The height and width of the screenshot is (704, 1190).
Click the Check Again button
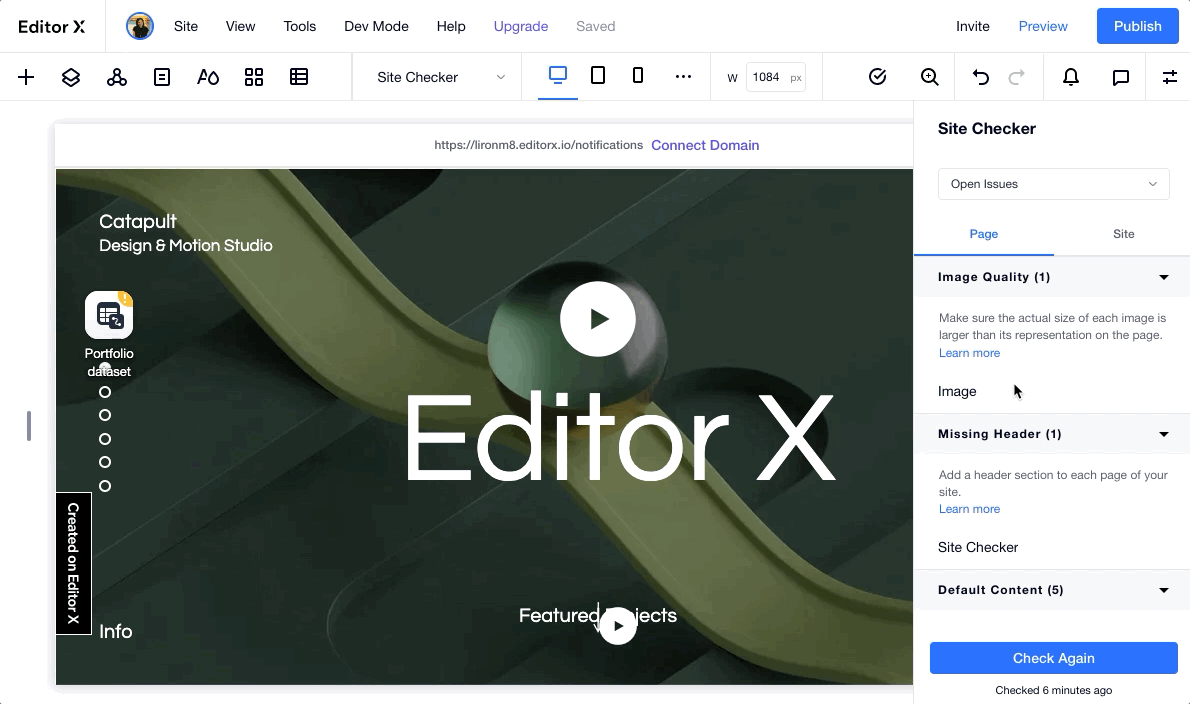point(1053,658)
